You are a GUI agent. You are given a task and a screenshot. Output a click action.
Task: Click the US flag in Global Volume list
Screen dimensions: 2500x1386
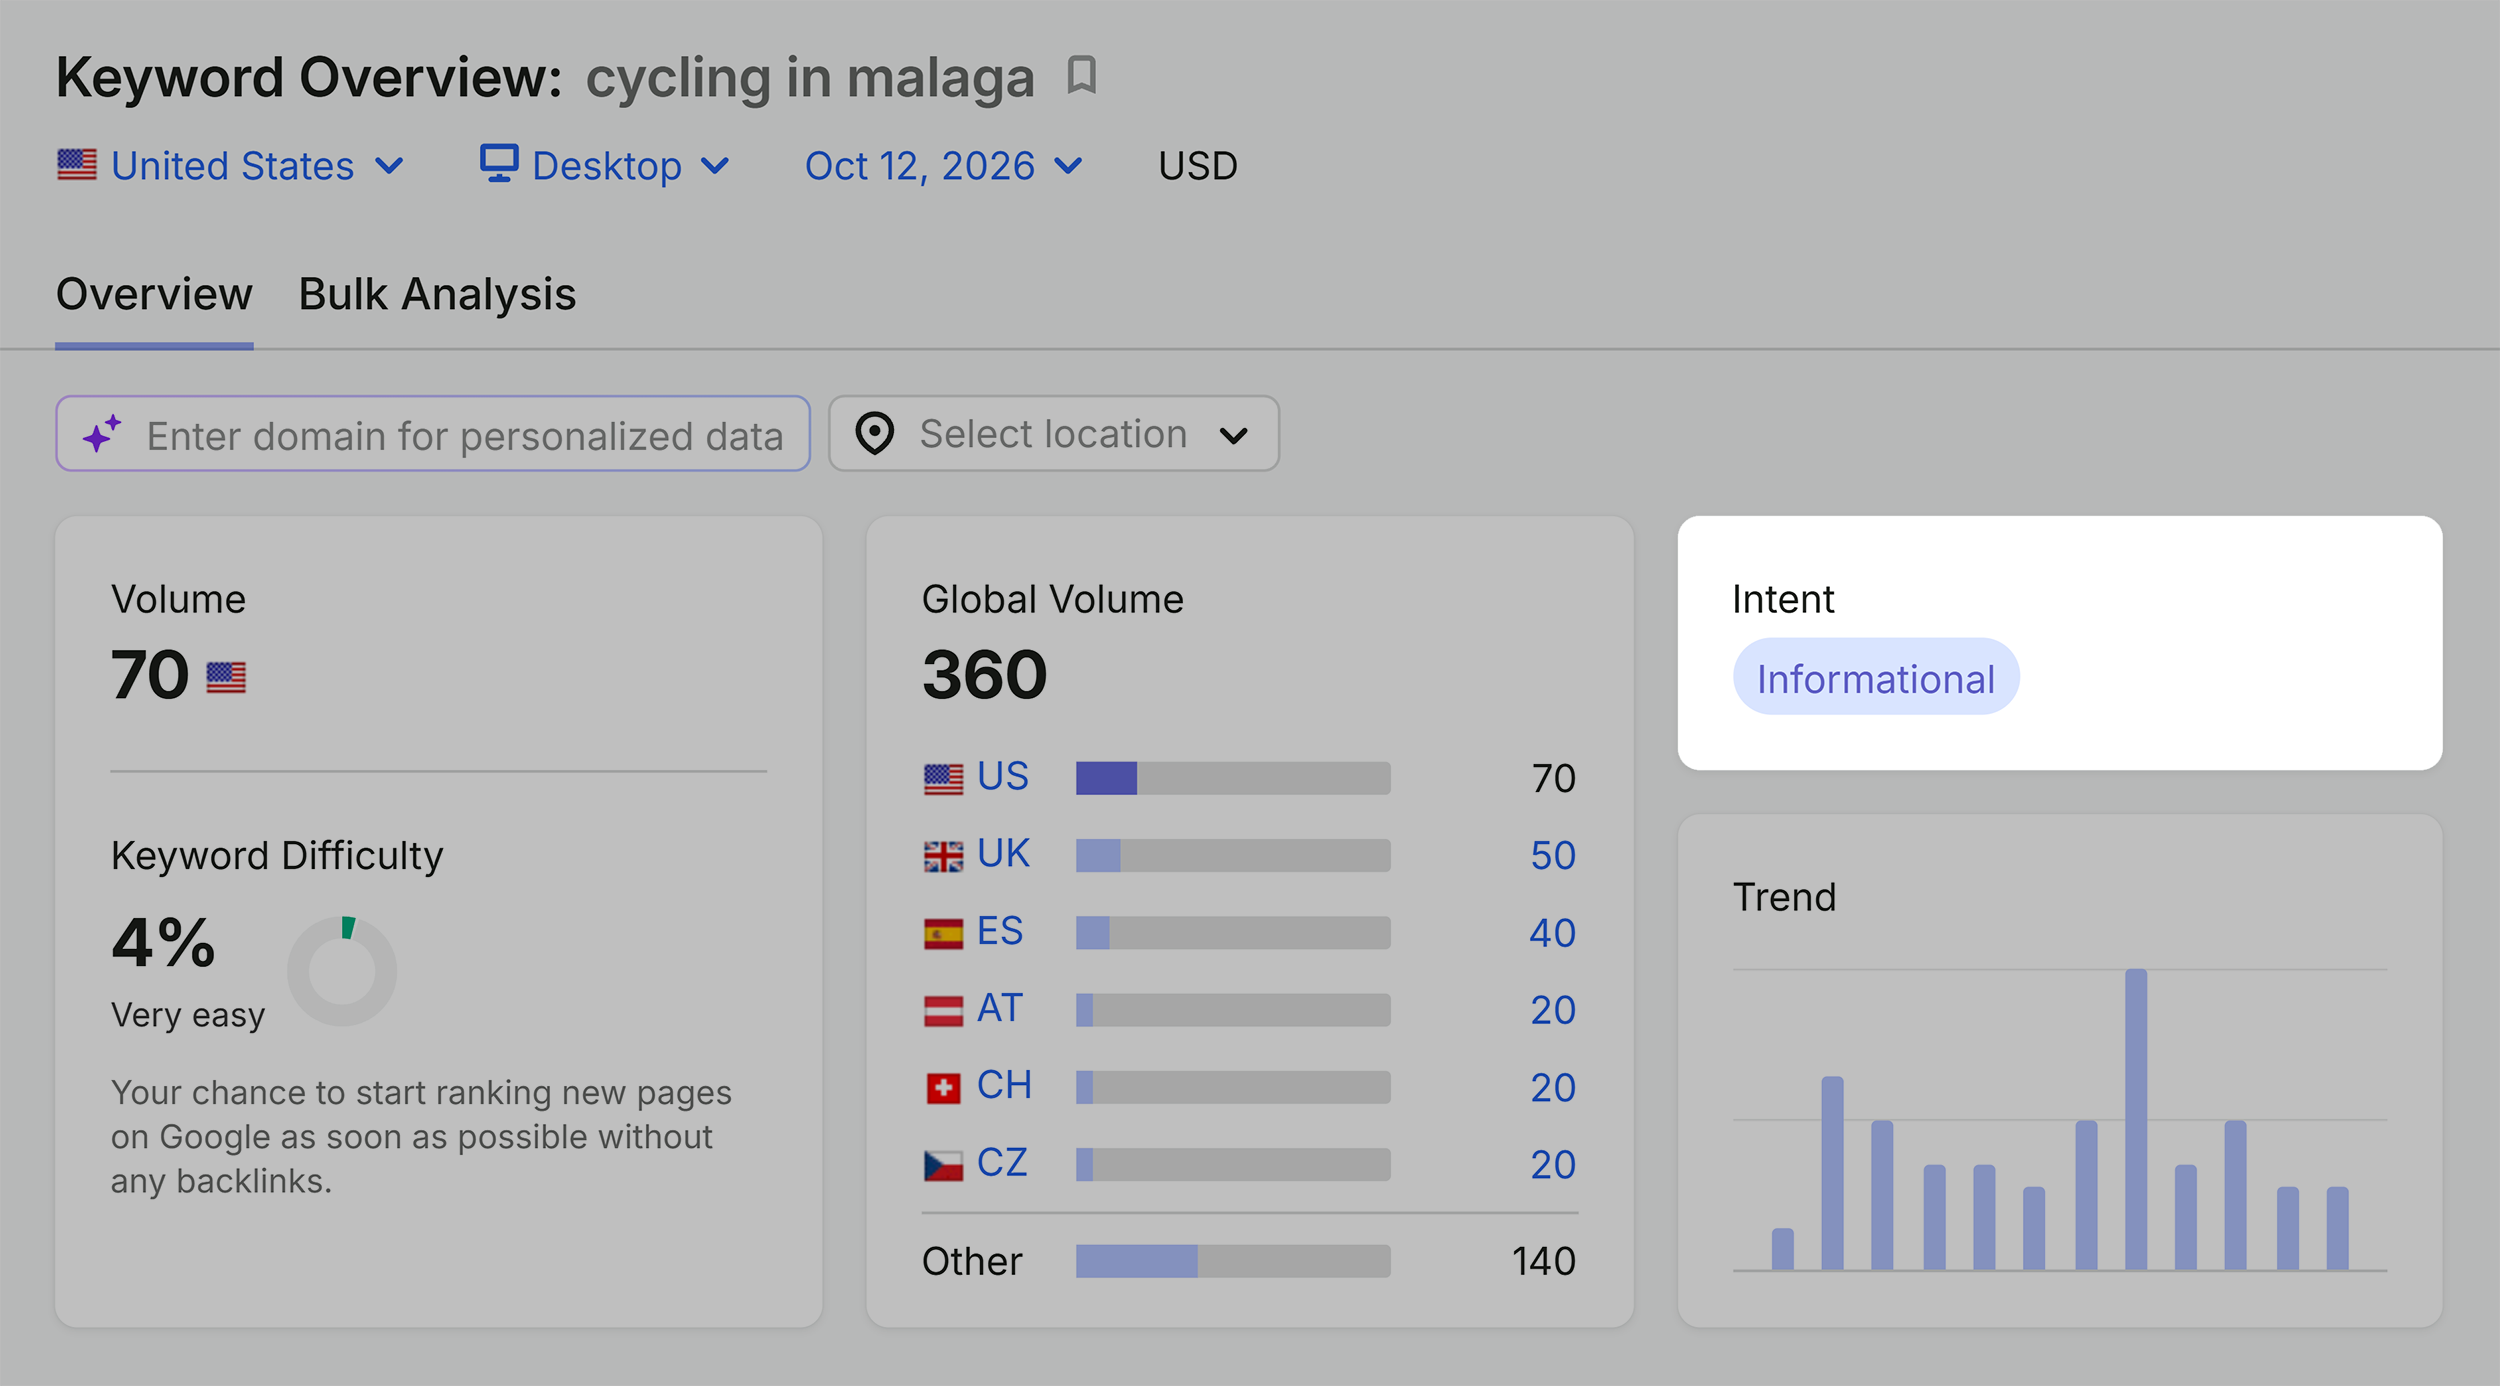coord(943,779)
